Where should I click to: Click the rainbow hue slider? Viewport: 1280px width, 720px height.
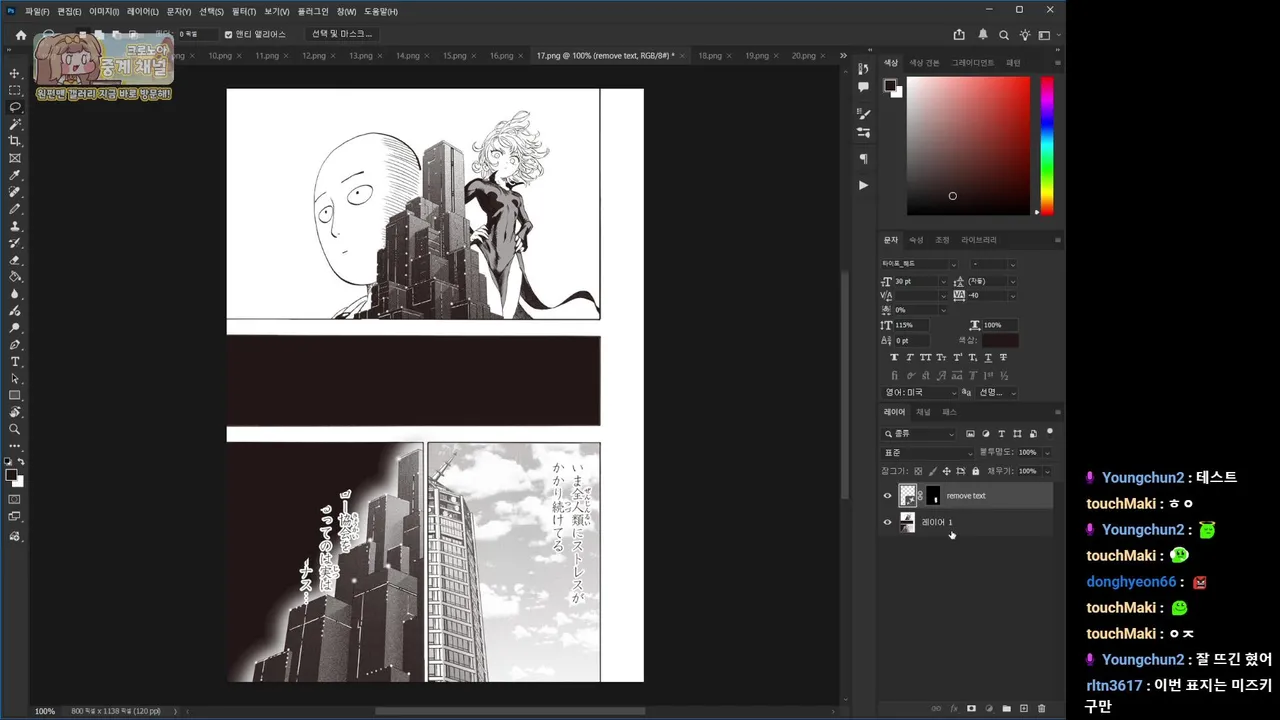pyautogui.click(x=1047, y=145)
